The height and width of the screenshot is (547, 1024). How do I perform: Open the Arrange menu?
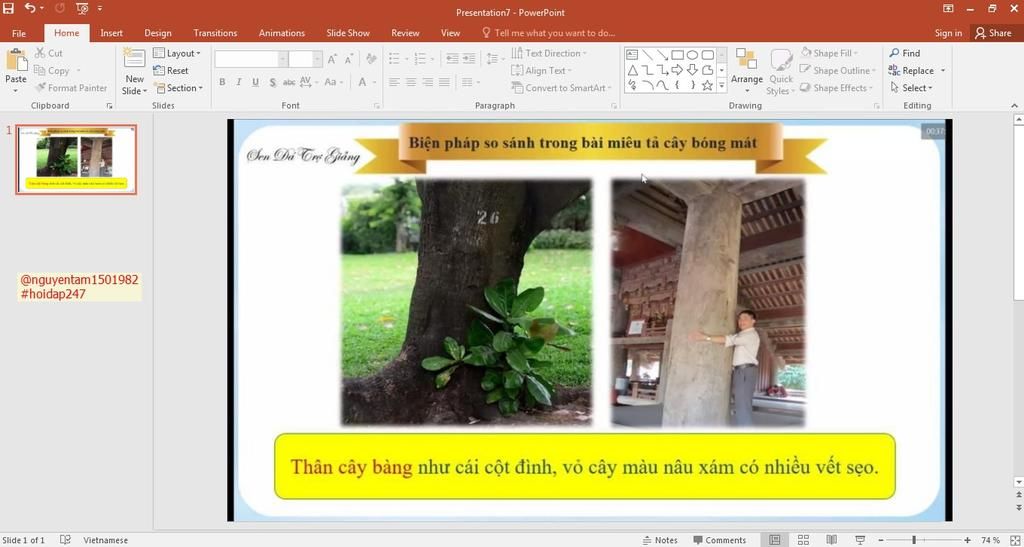point(746,72)
